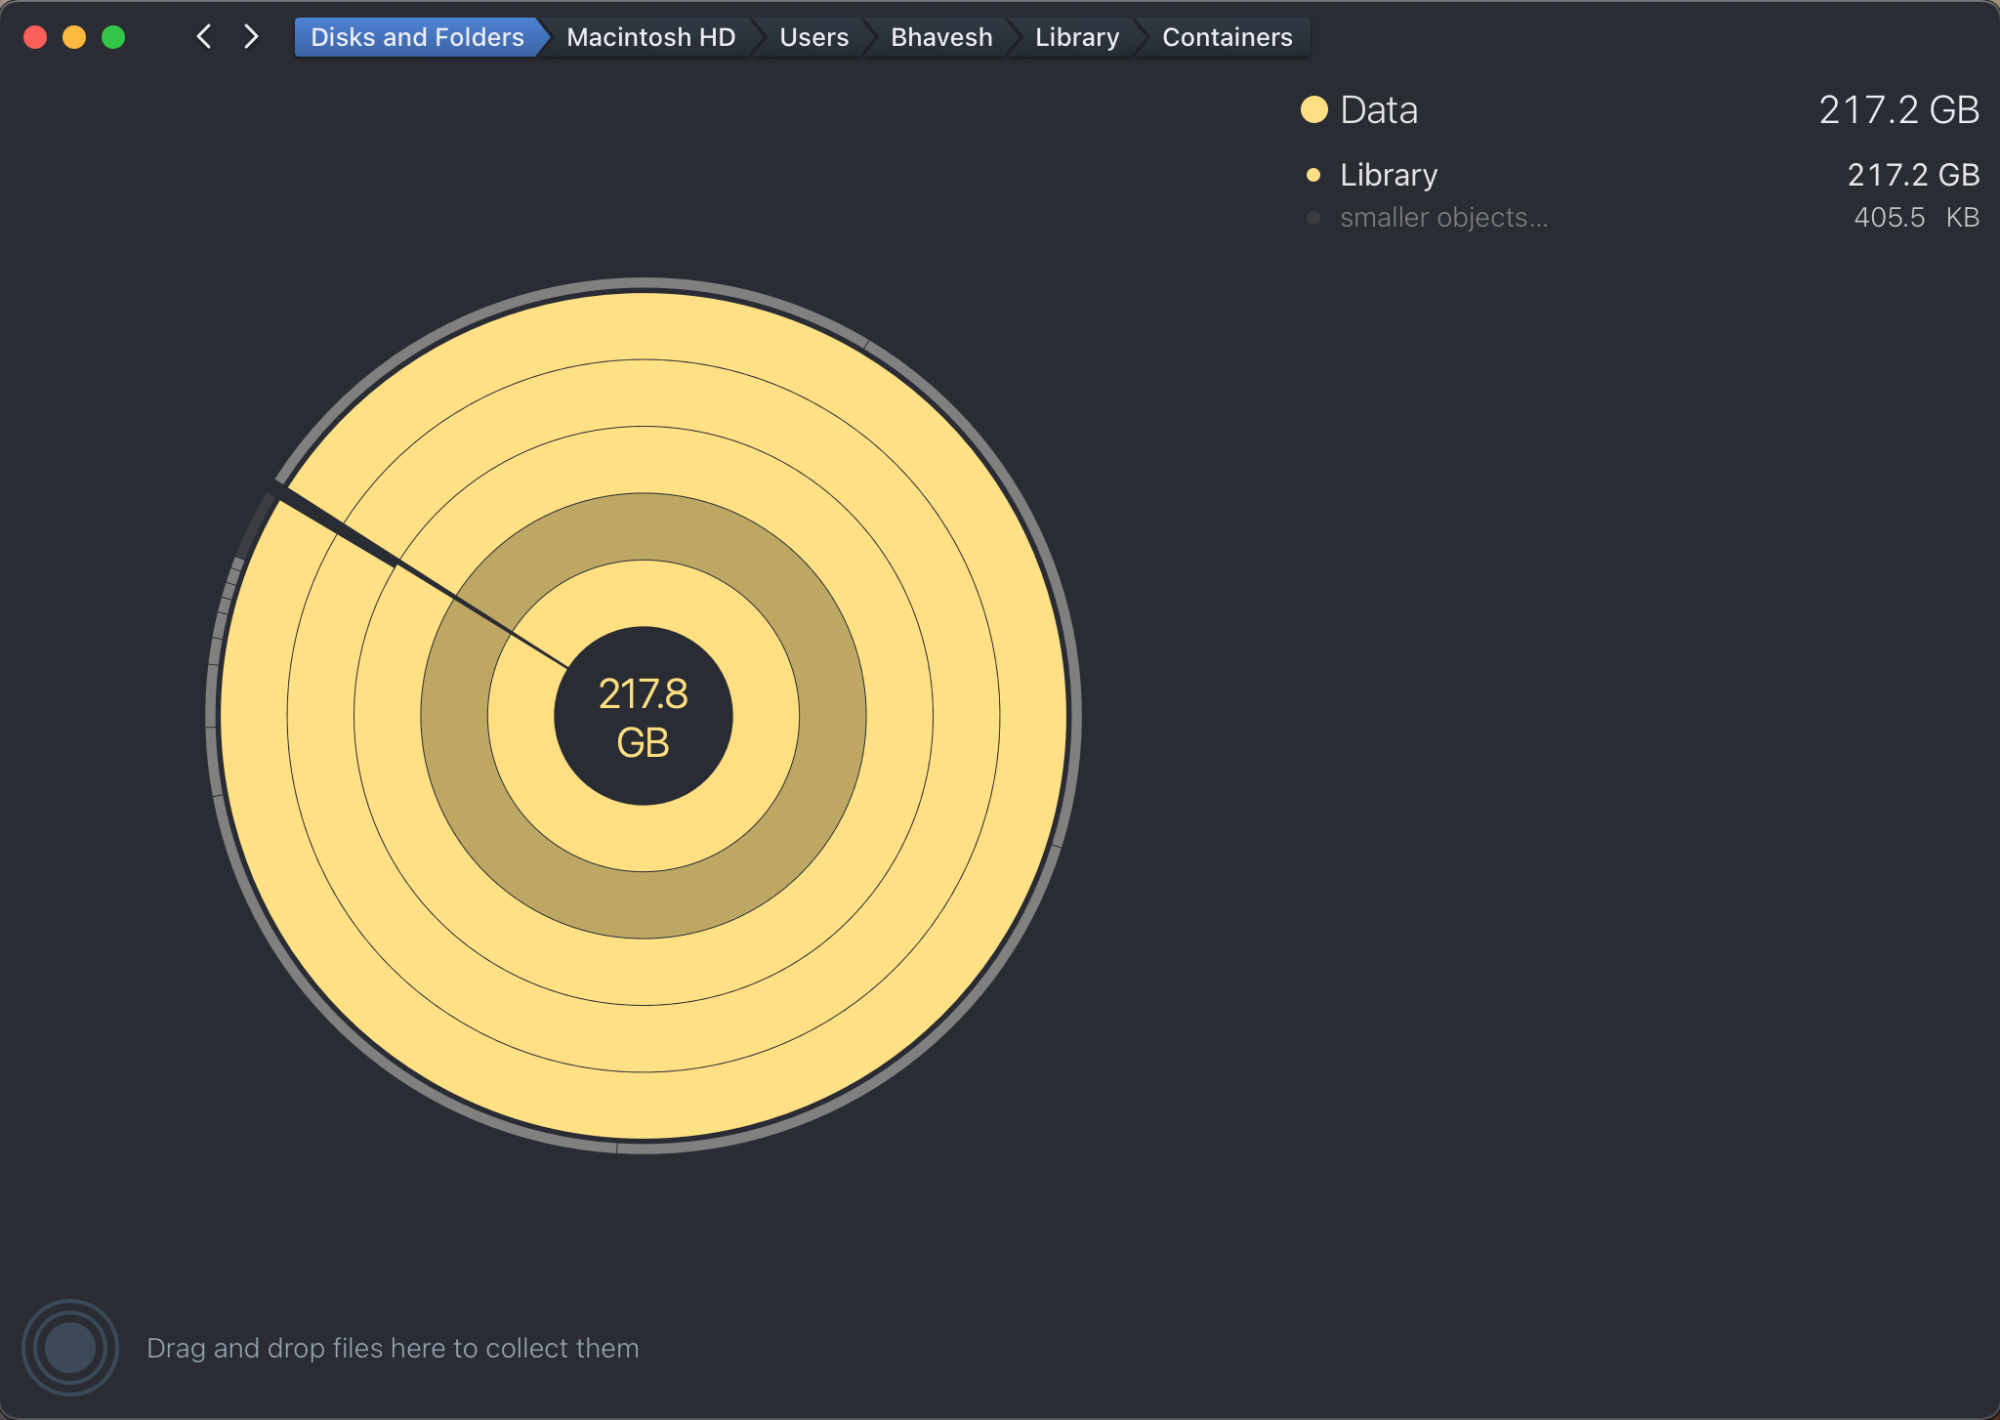Viewport: 2000px width, 1420px height.
Task: Click the outermost yellow ring
Action: pyautogui.click(x=643, y=1106)
